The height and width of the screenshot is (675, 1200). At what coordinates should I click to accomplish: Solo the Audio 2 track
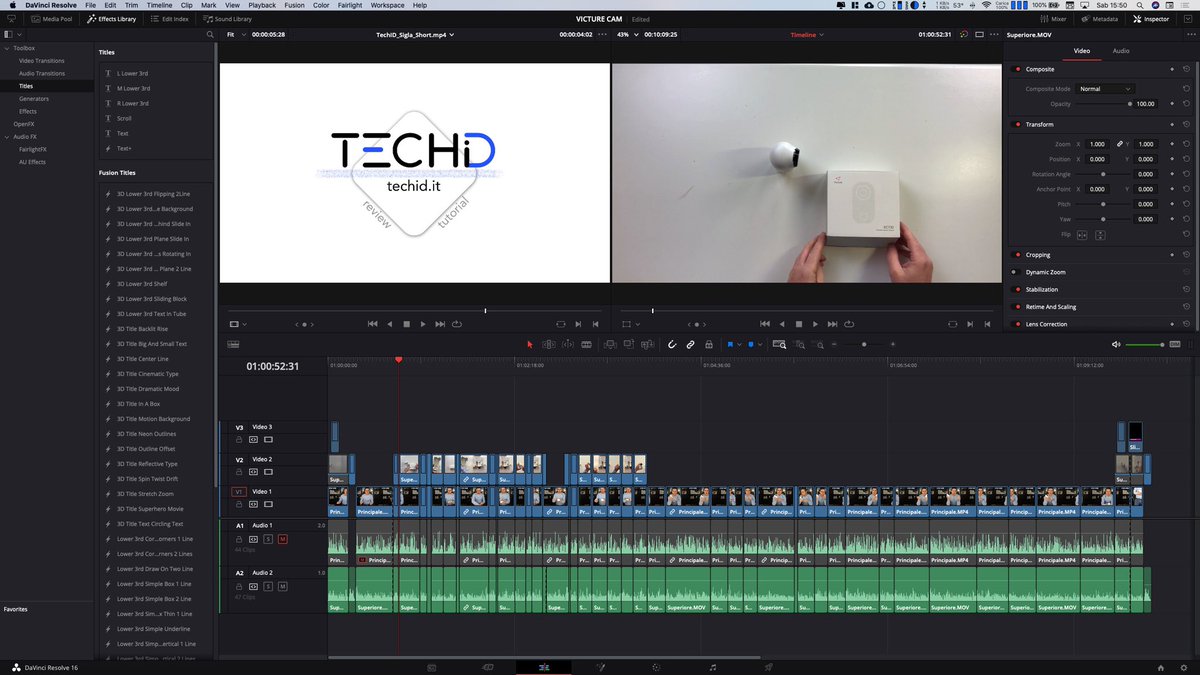coord(268,587)
